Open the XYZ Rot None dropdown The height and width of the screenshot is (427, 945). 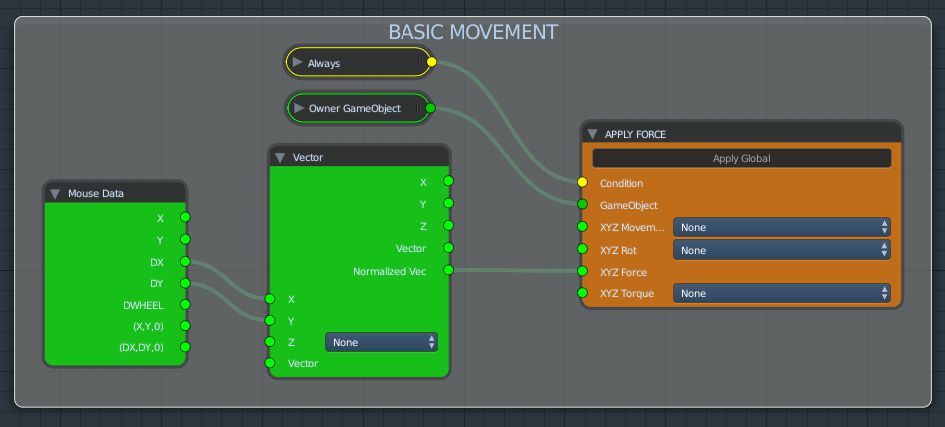point(782,250)
